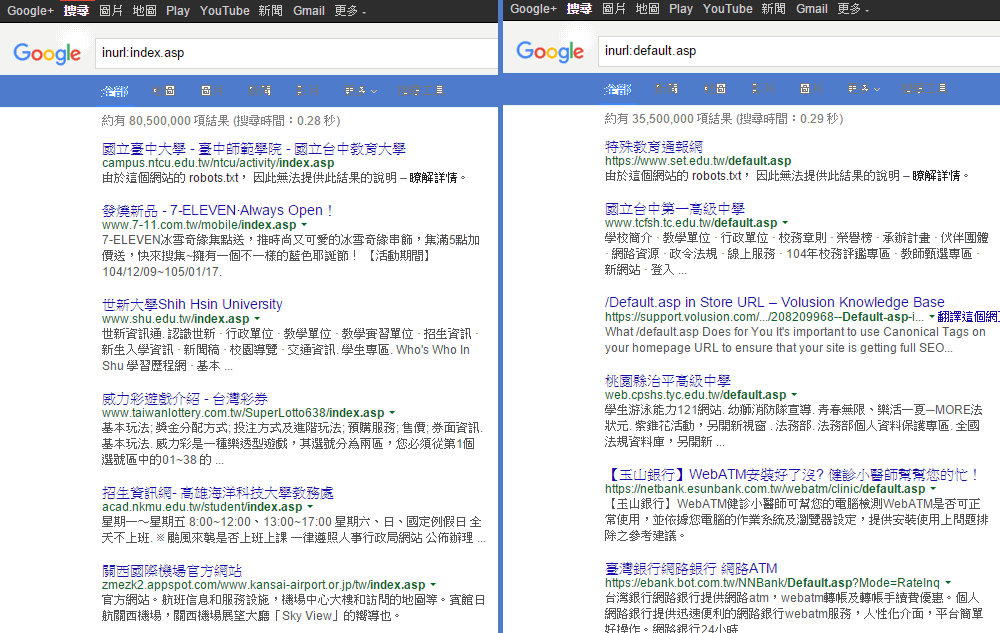
Task: Expand the arrow beside acad.nkmu.edu.tw URL
Action: coord(310,507)
